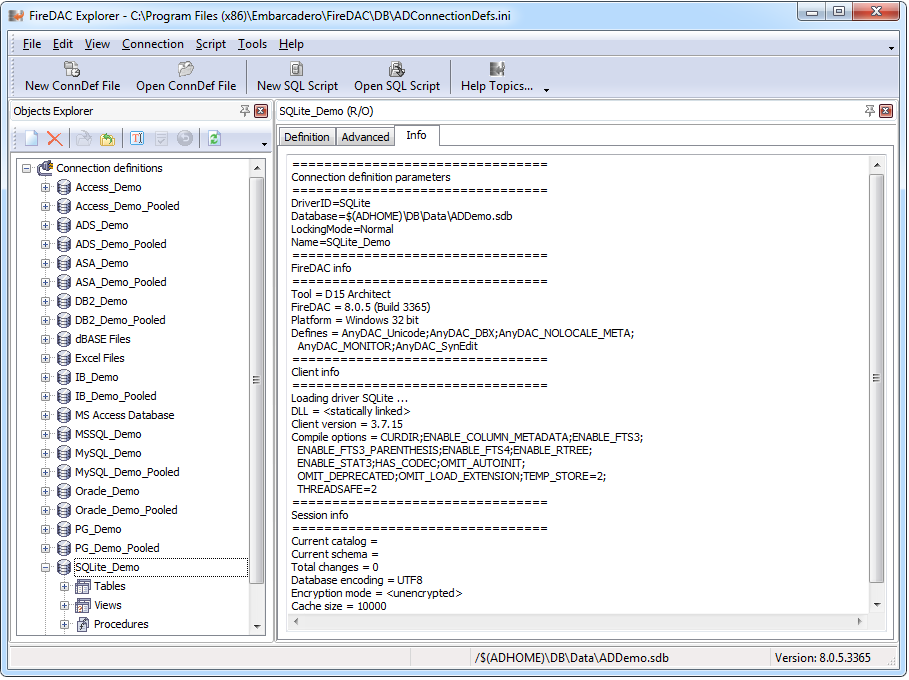Click the Connection definitions root icon

45,168
